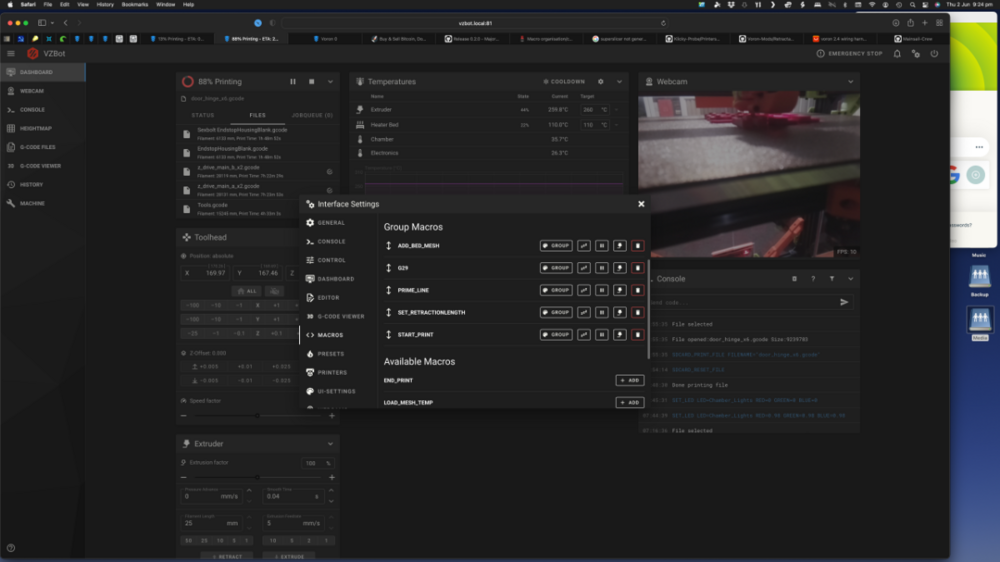Open Heater Bed target temperature preset dropdown
1000x562 pixels.
tap(616, 125)
